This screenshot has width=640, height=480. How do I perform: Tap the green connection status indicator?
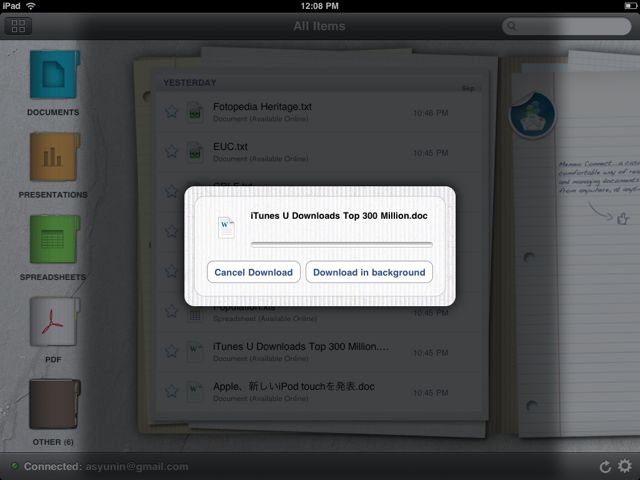click(x=15, y=466)
